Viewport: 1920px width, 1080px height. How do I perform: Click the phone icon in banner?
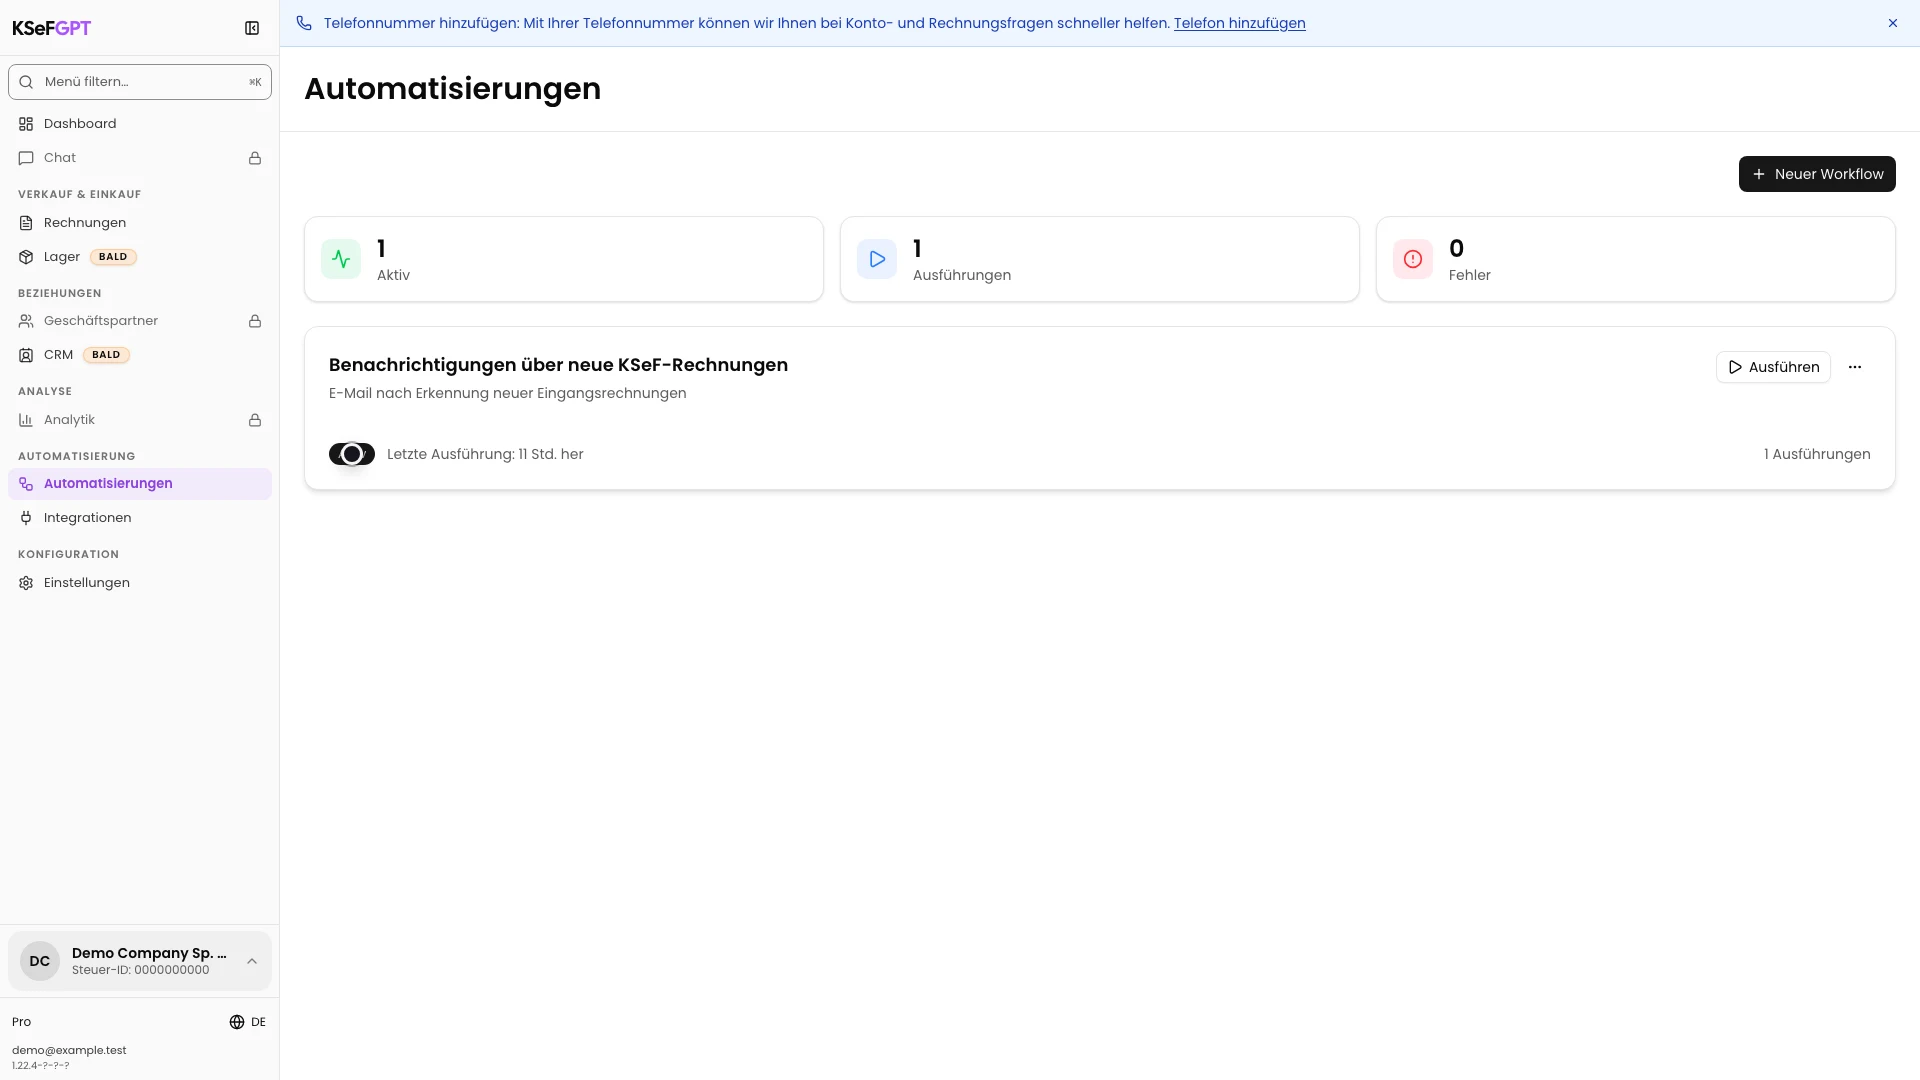(304, 23)
